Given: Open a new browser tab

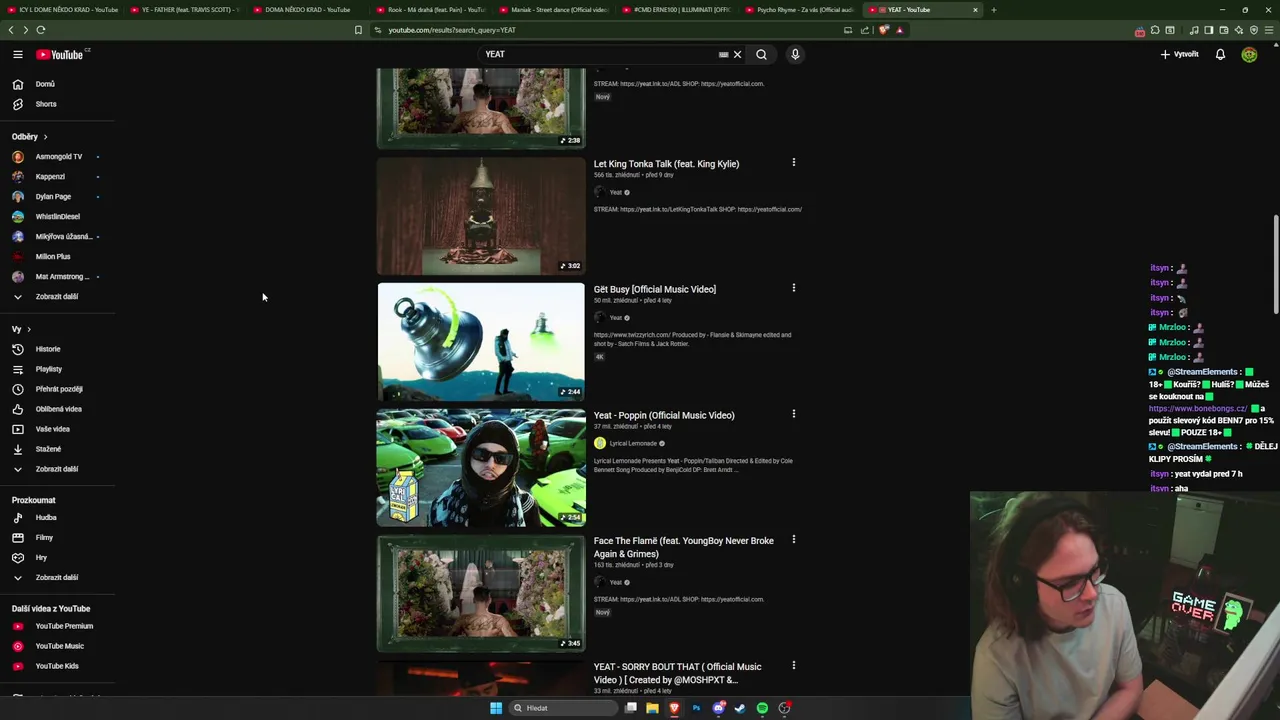Looking at the screenshot, I should click(x=993, y=10).
